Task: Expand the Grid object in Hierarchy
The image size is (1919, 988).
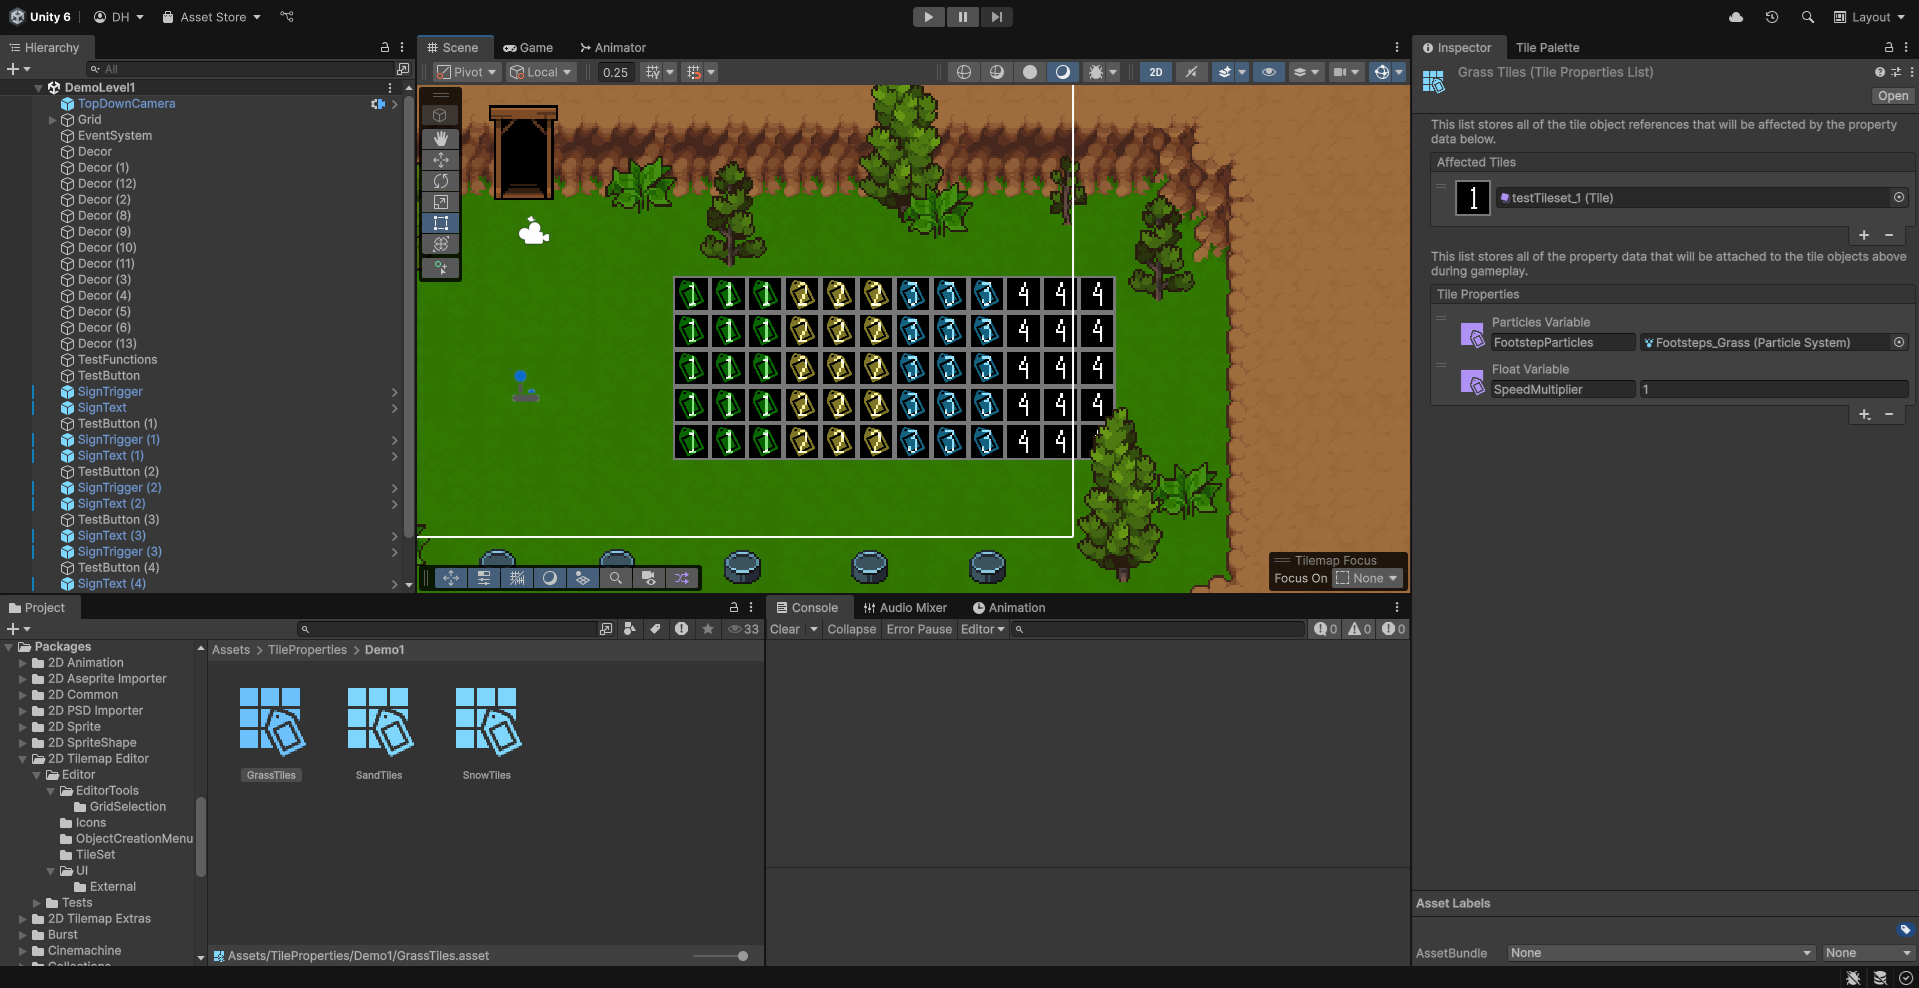Action: point(53,120)
